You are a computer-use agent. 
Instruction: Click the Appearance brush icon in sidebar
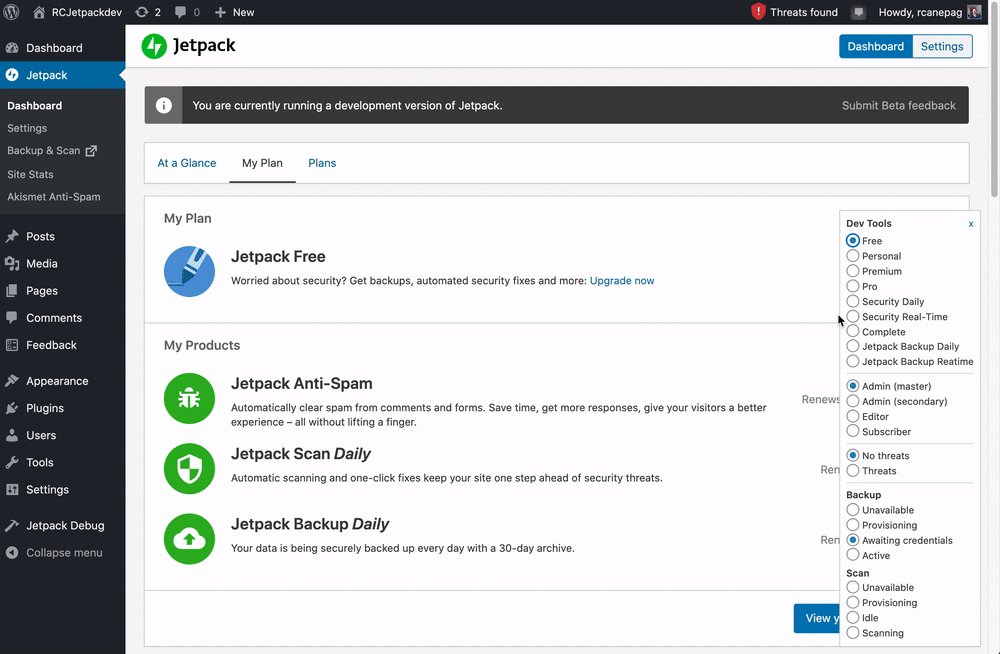12,381
